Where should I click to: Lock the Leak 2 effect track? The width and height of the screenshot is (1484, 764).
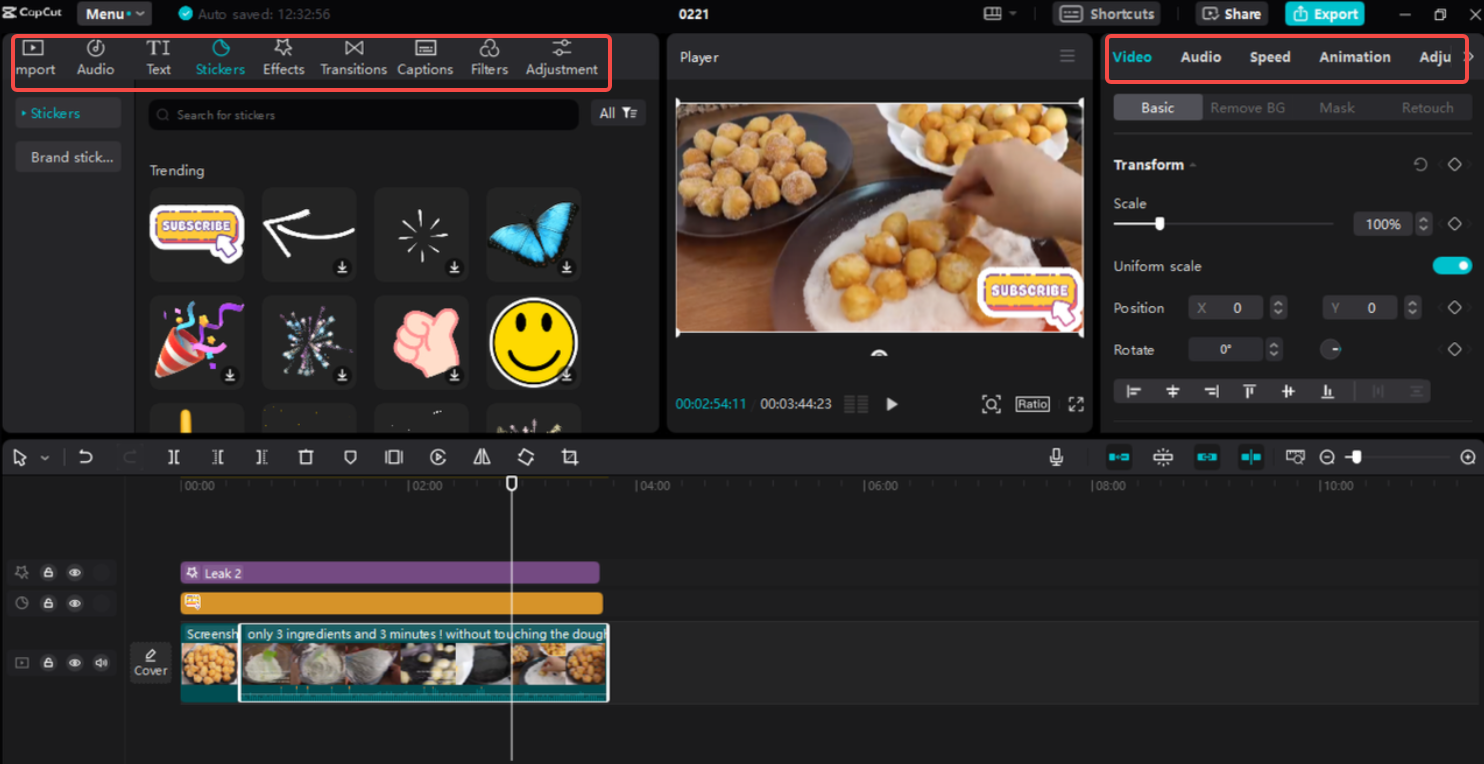[x=48, y=573]
